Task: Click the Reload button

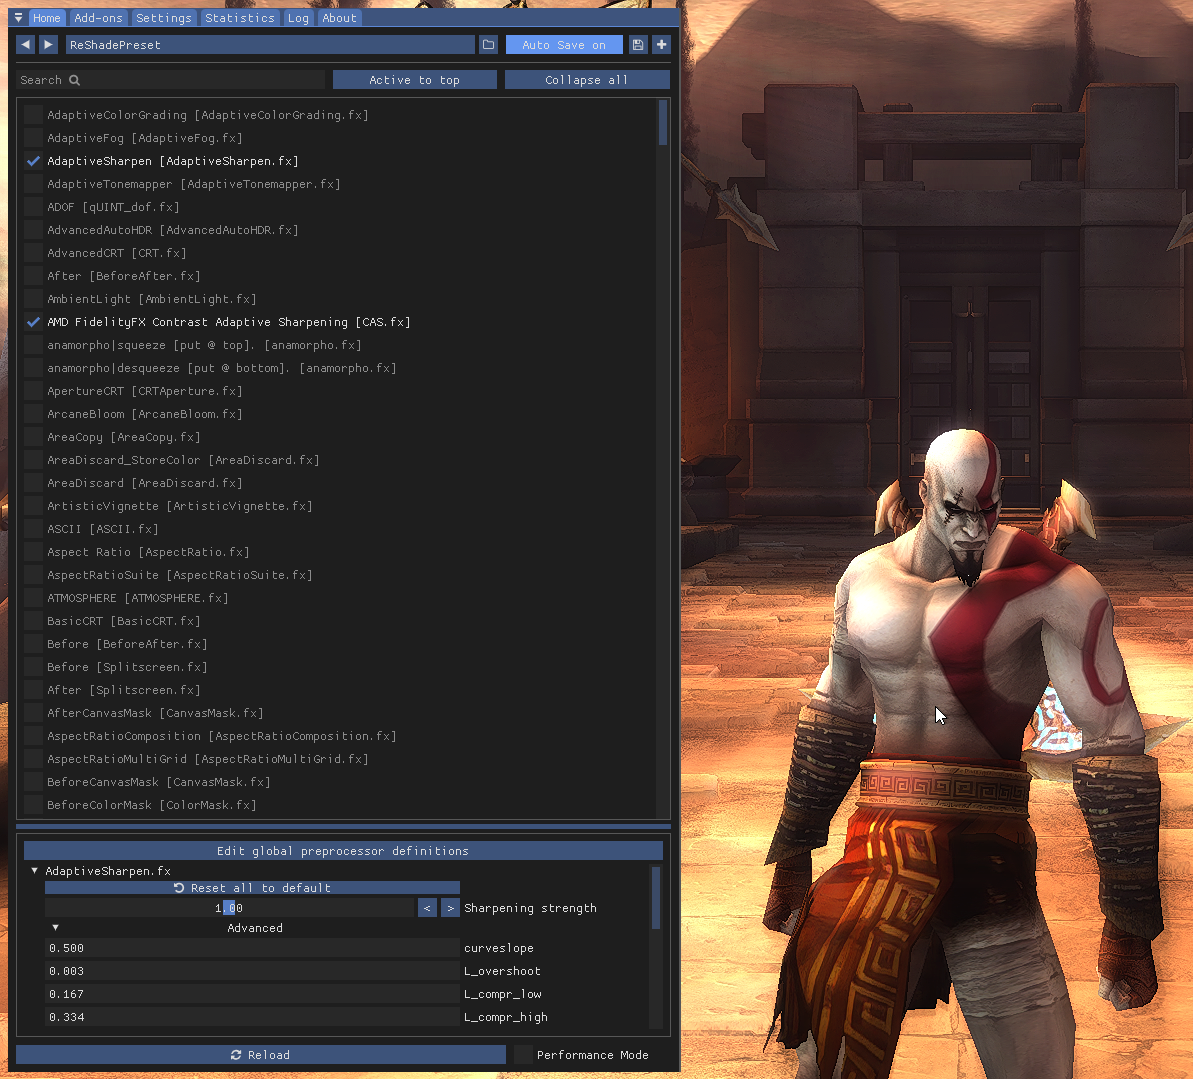Action: coord(261,1055)
